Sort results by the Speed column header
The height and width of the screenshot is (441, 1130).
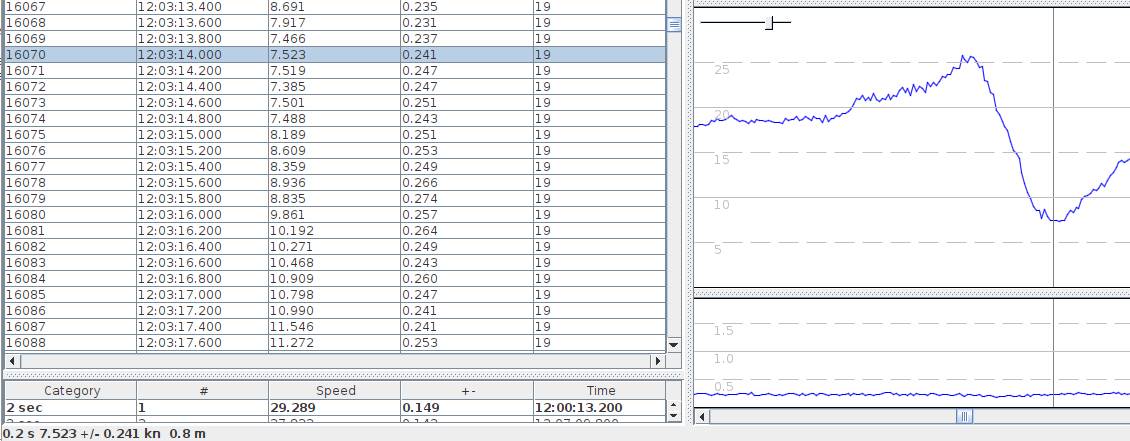[335, 391]
